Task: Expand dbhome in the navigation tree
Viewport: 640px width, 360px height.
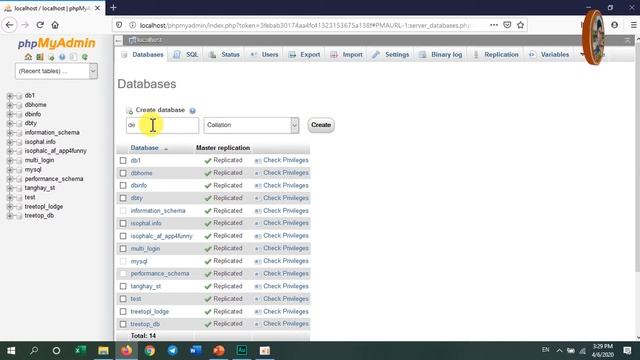Action: pyautogui.click(x=10, y=105)
